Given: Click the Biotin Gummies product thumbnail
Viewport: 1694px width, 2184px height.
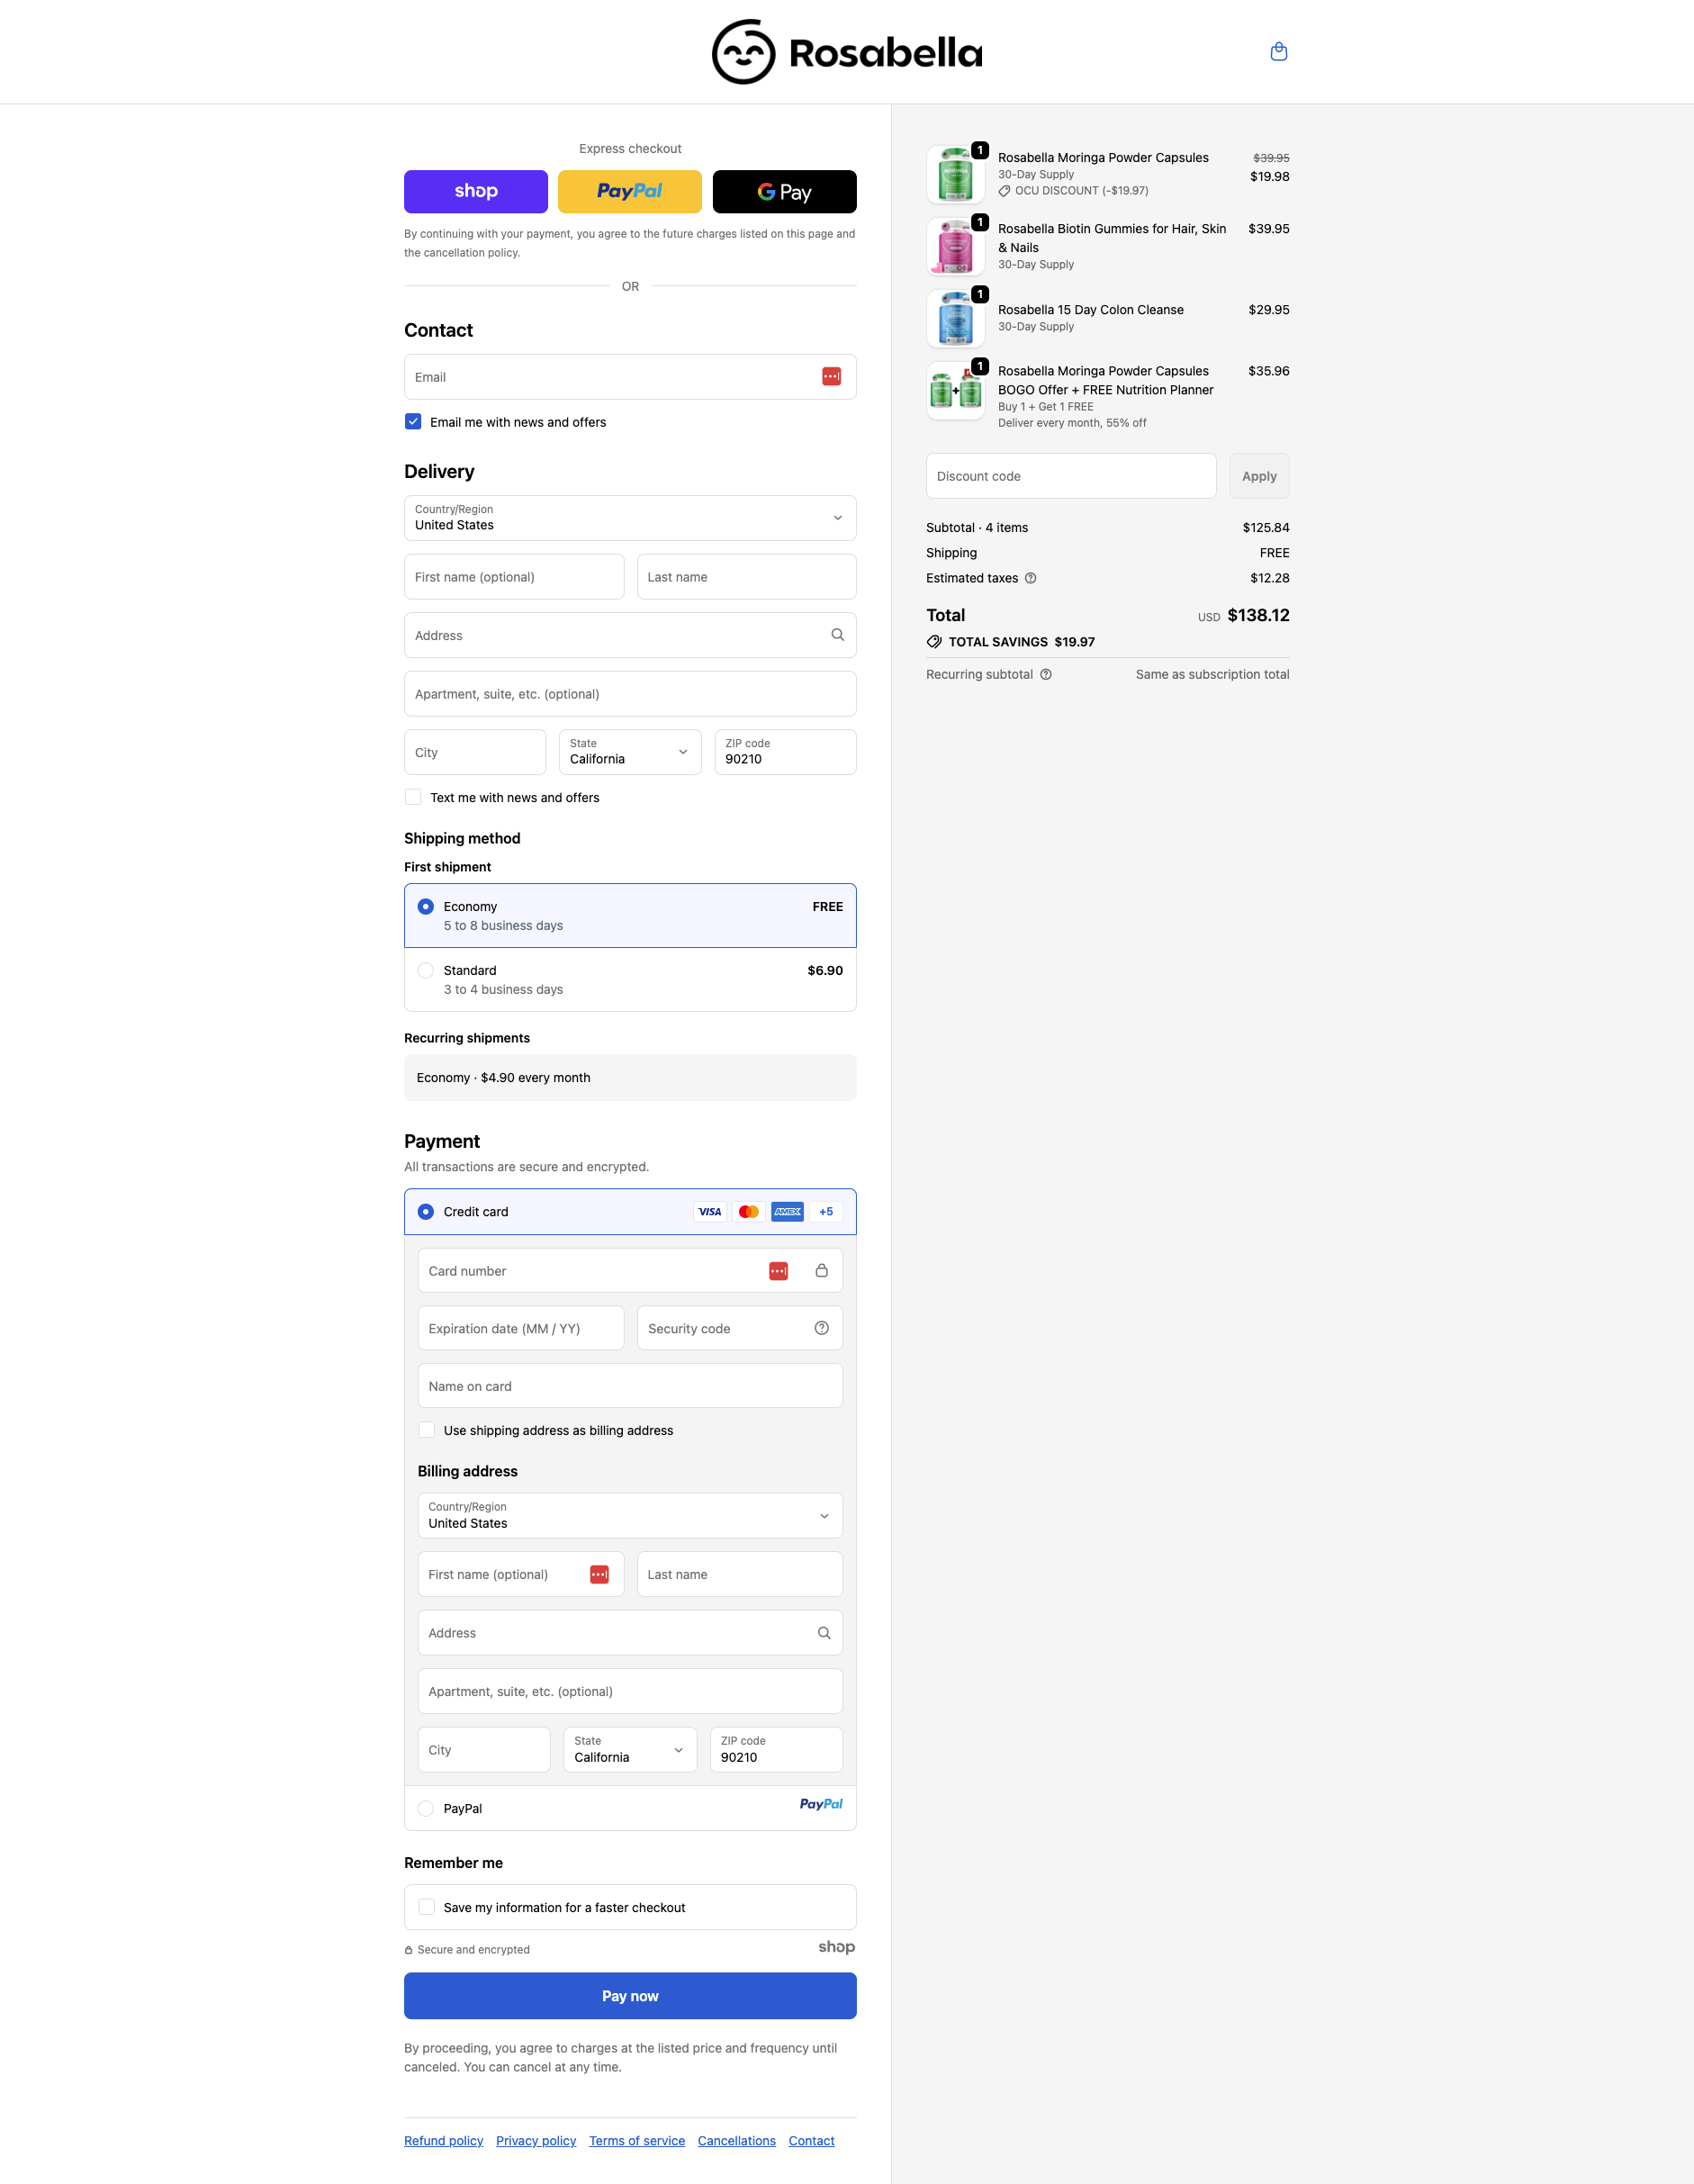Looking at the screenshot, I should 956,247.
